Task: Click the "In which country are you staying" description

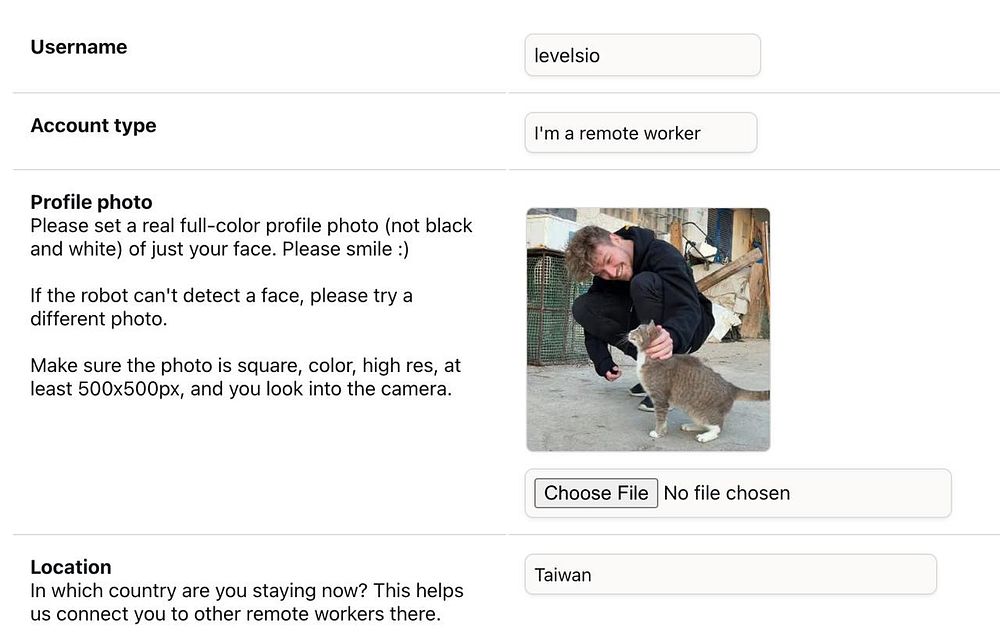Action: coord(246,602)
